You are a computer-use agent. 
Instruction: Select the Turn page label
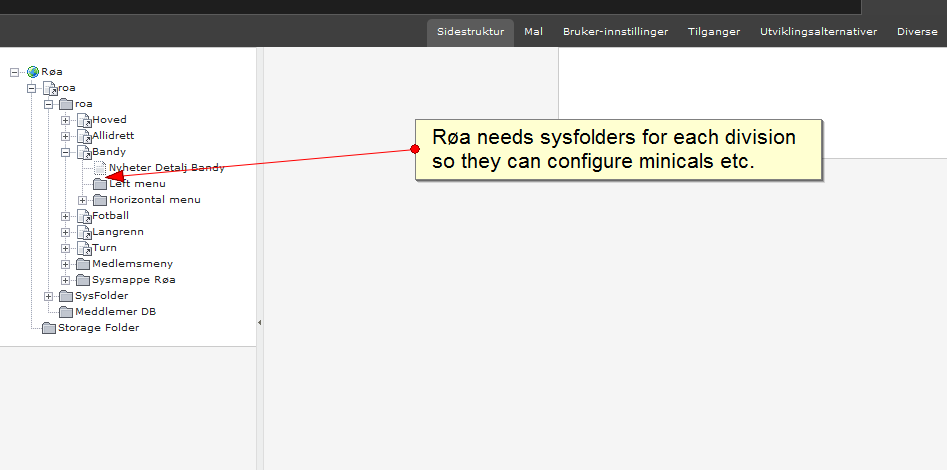point(104,248)
